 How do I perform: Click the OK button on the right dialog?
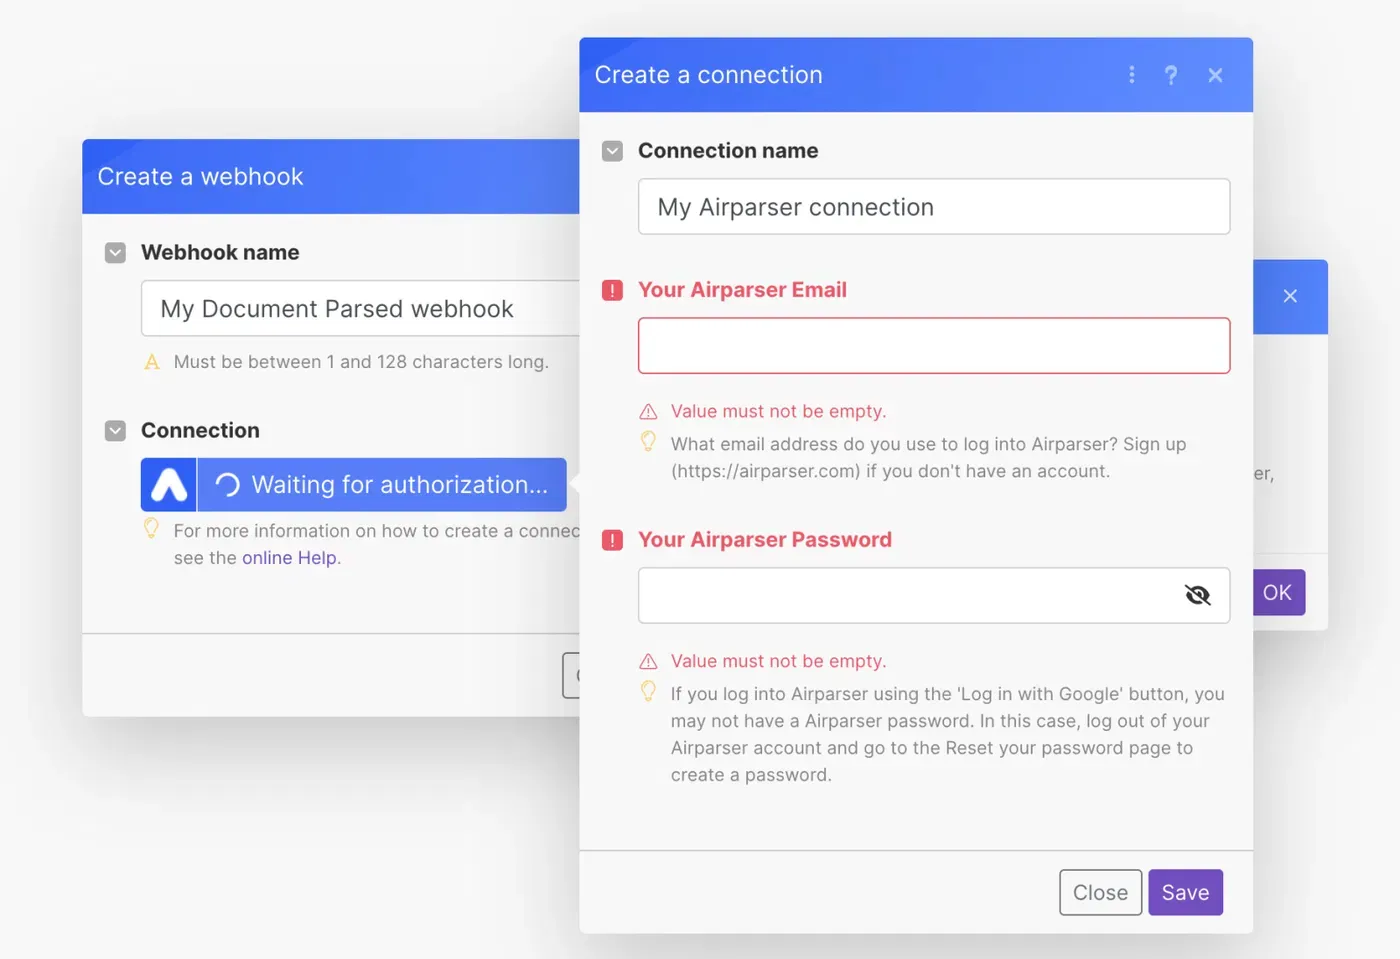[x=1277, y=592]
